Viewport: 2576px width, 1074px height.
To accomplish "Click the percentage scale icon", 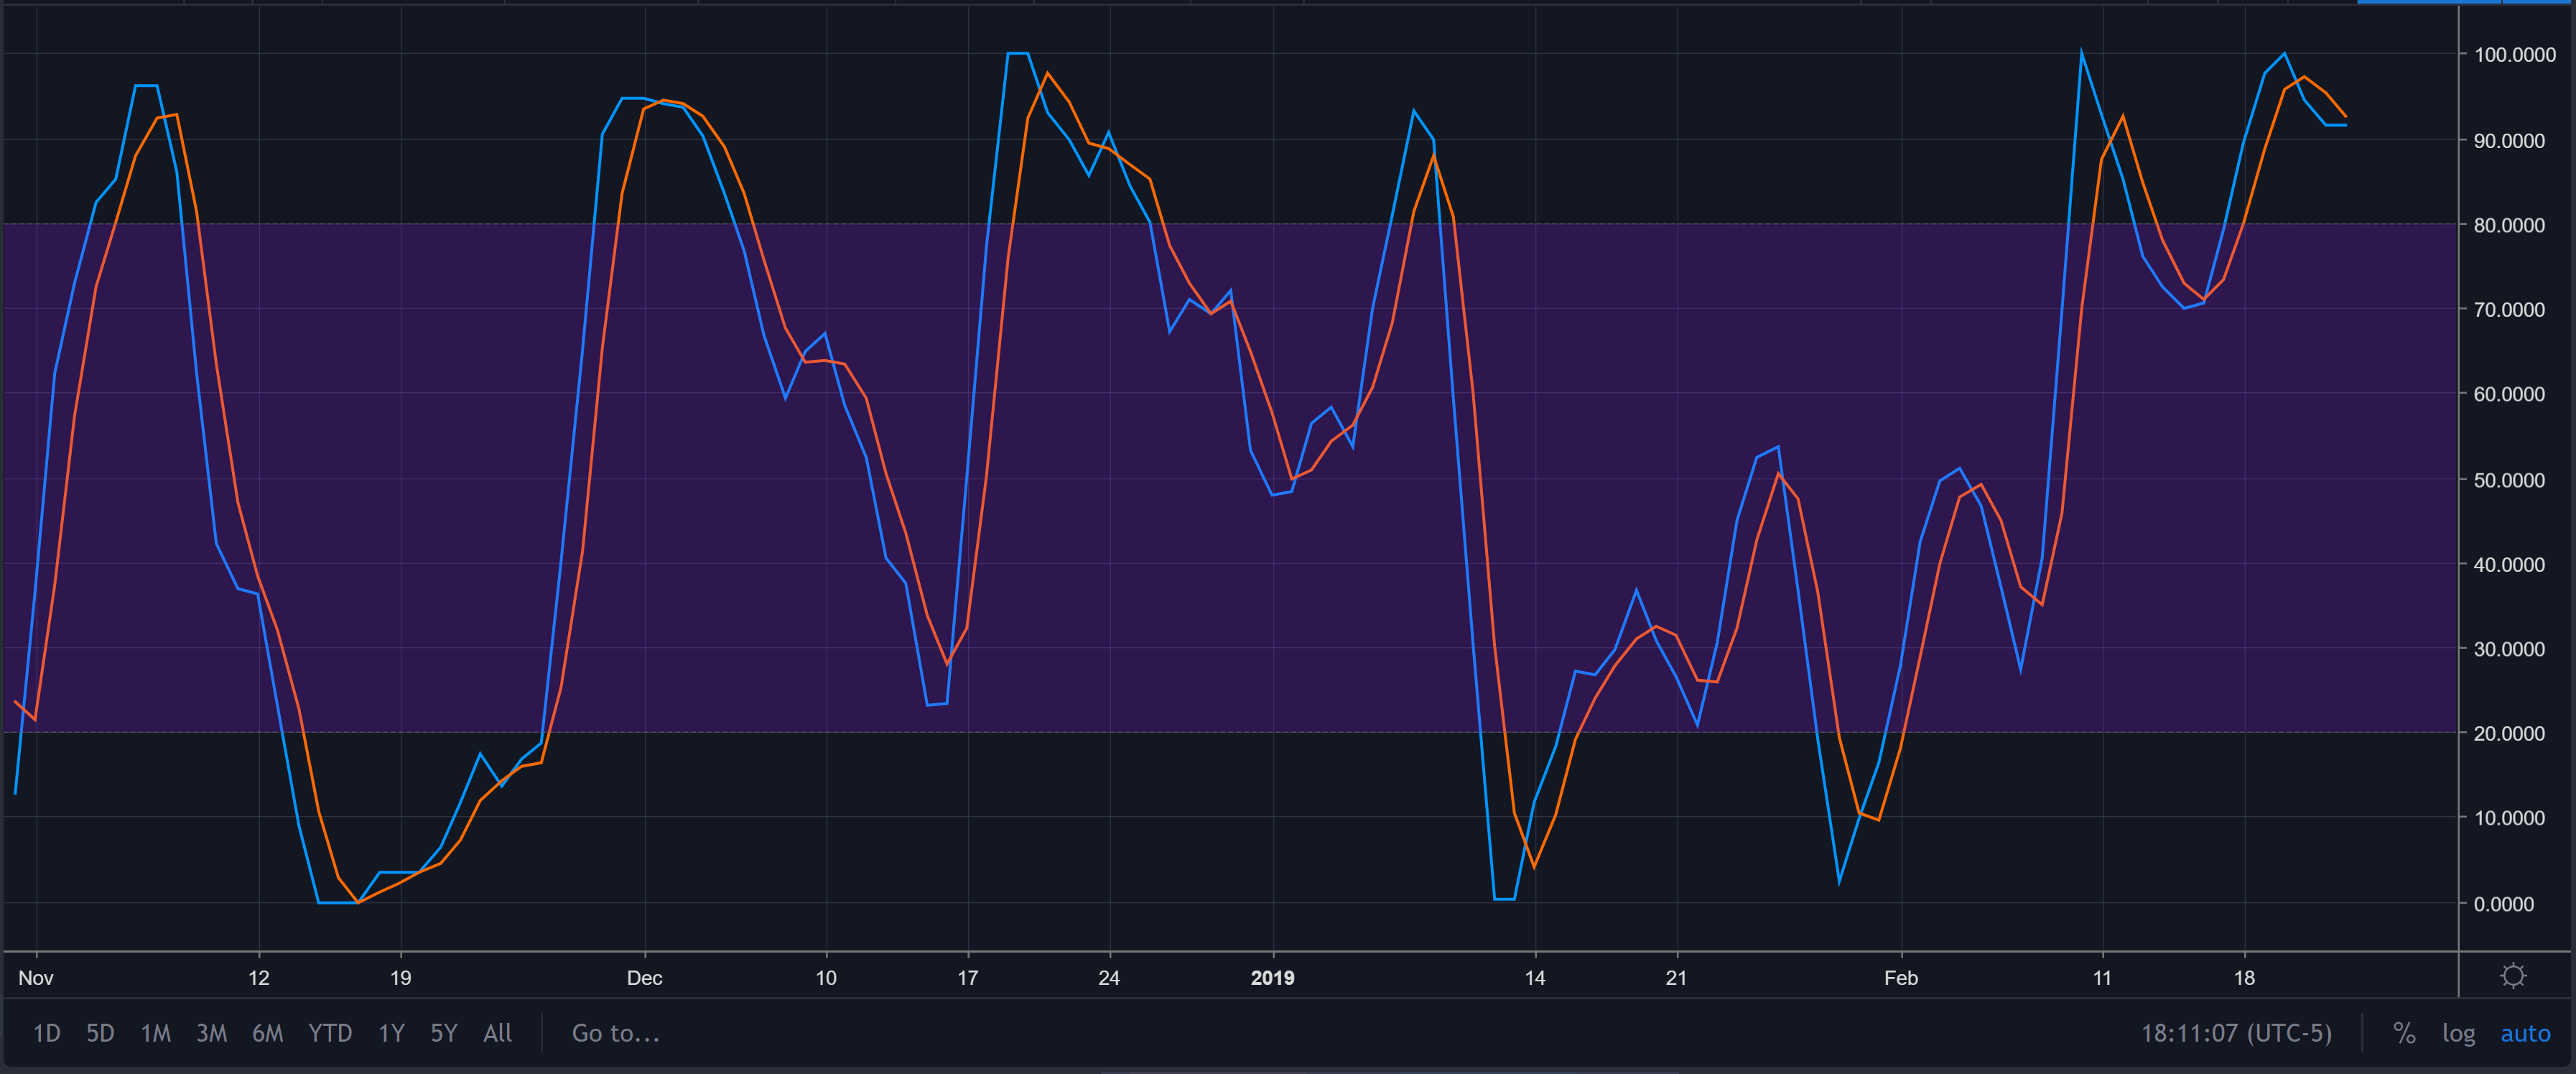I will pyautogui.click(x=2405, y=1034).
